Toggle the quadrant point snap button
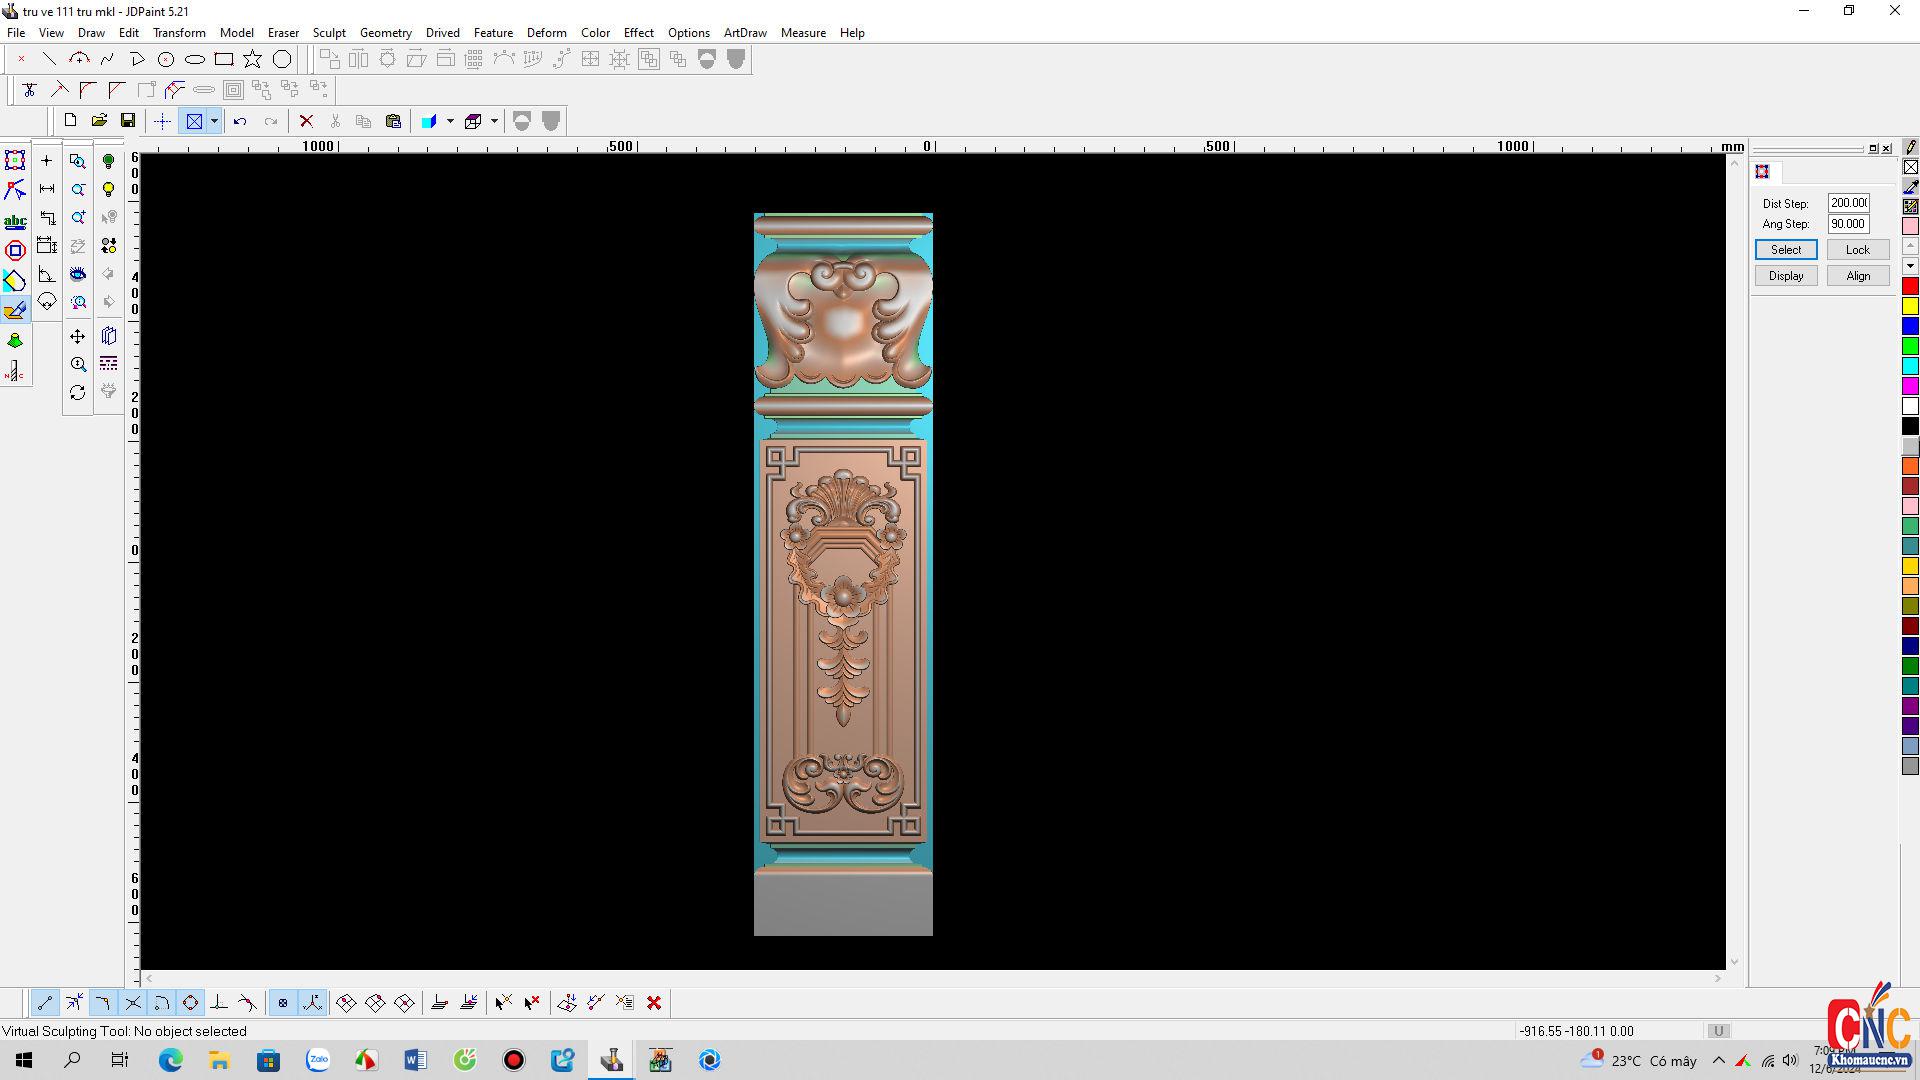Screen dimensions: 1920x1080 point(190,1003)
